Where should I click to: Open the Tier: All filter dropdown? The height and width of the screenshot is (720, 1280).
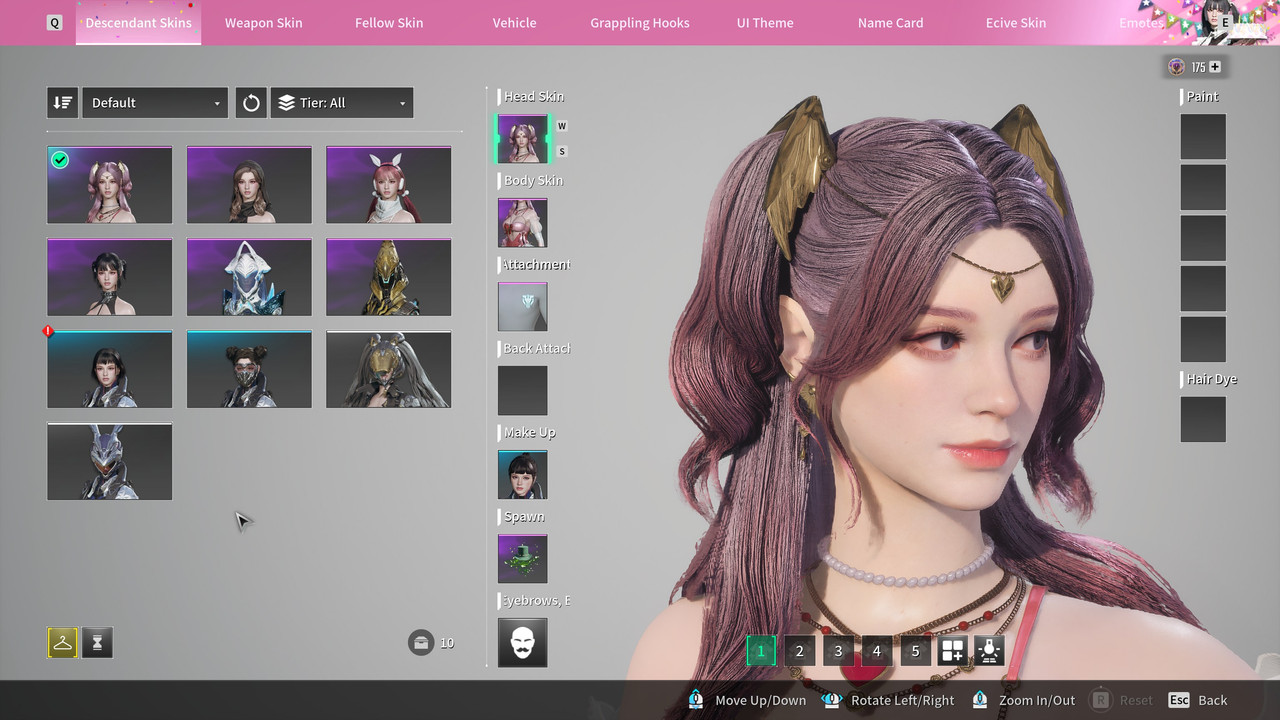[342, 102]
